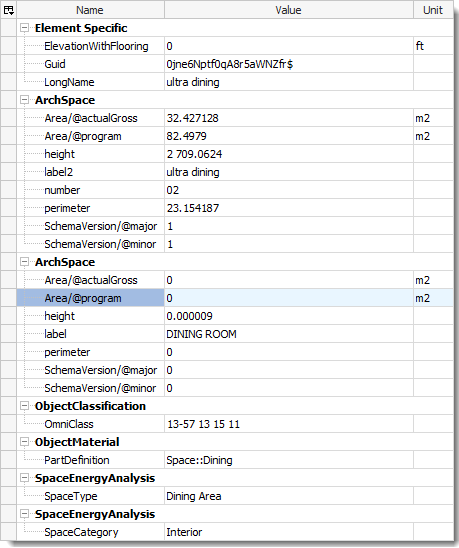Collapse the ObjectClassification group

click(x=24, y=406)
